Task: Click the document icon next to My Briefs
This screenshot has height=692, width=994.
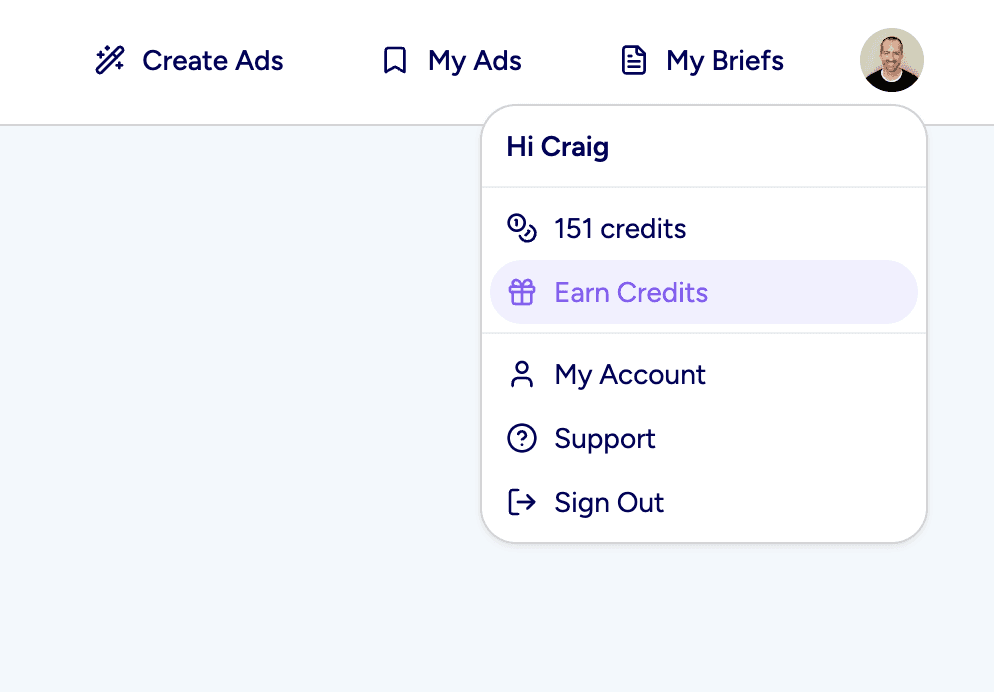Action: [633, 60]
